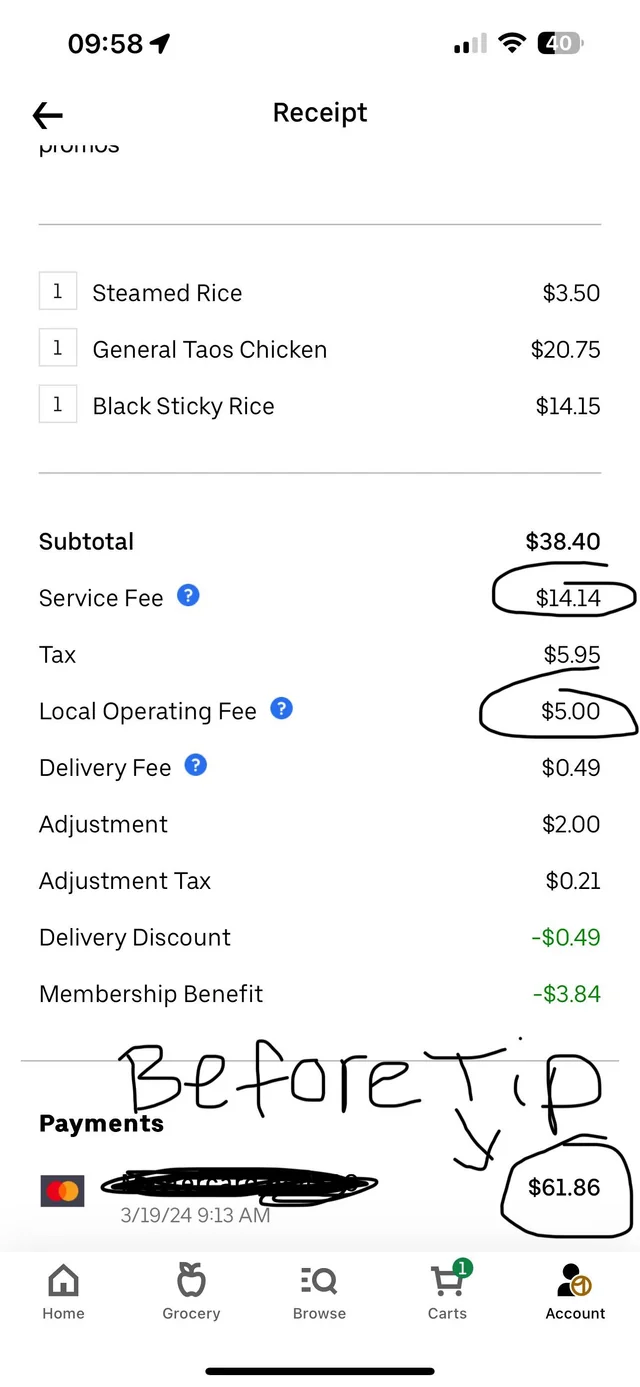Tap the Steamed Rice quantity box
This screenshot has width=640, height=1387.
[58, 292]
